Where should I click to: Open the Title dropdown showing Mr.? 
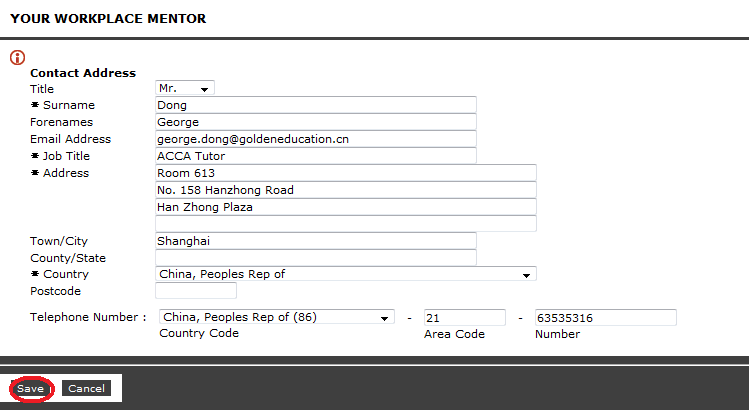[185, 88]
